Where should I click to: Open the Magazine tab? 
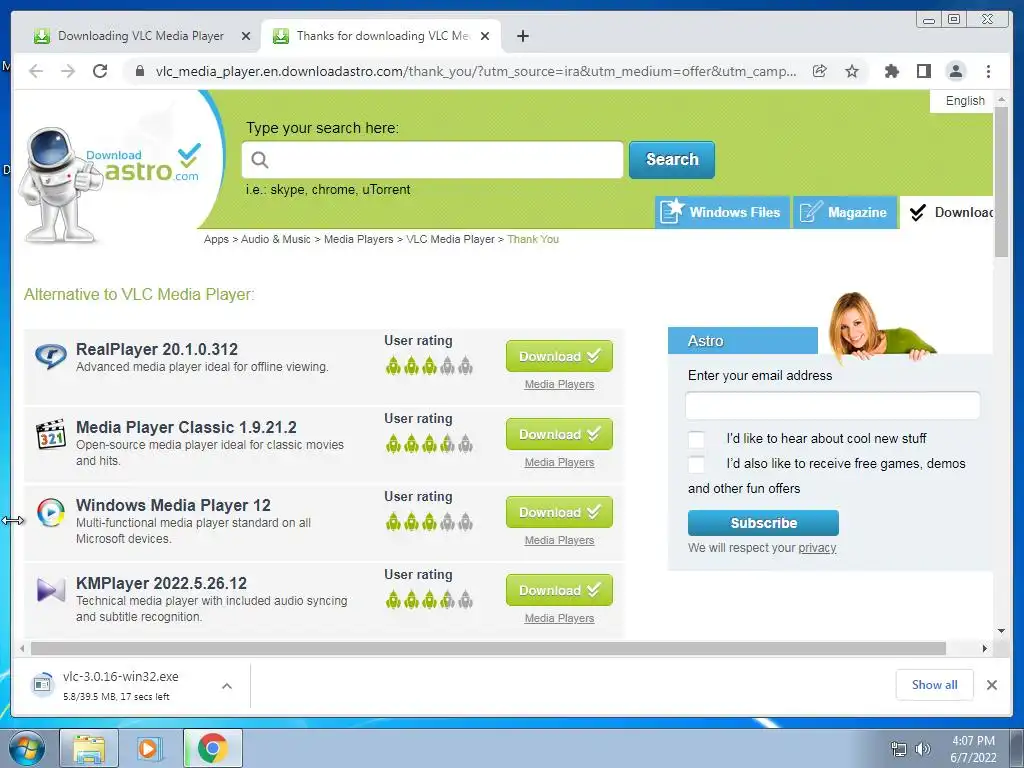[844, 212]
